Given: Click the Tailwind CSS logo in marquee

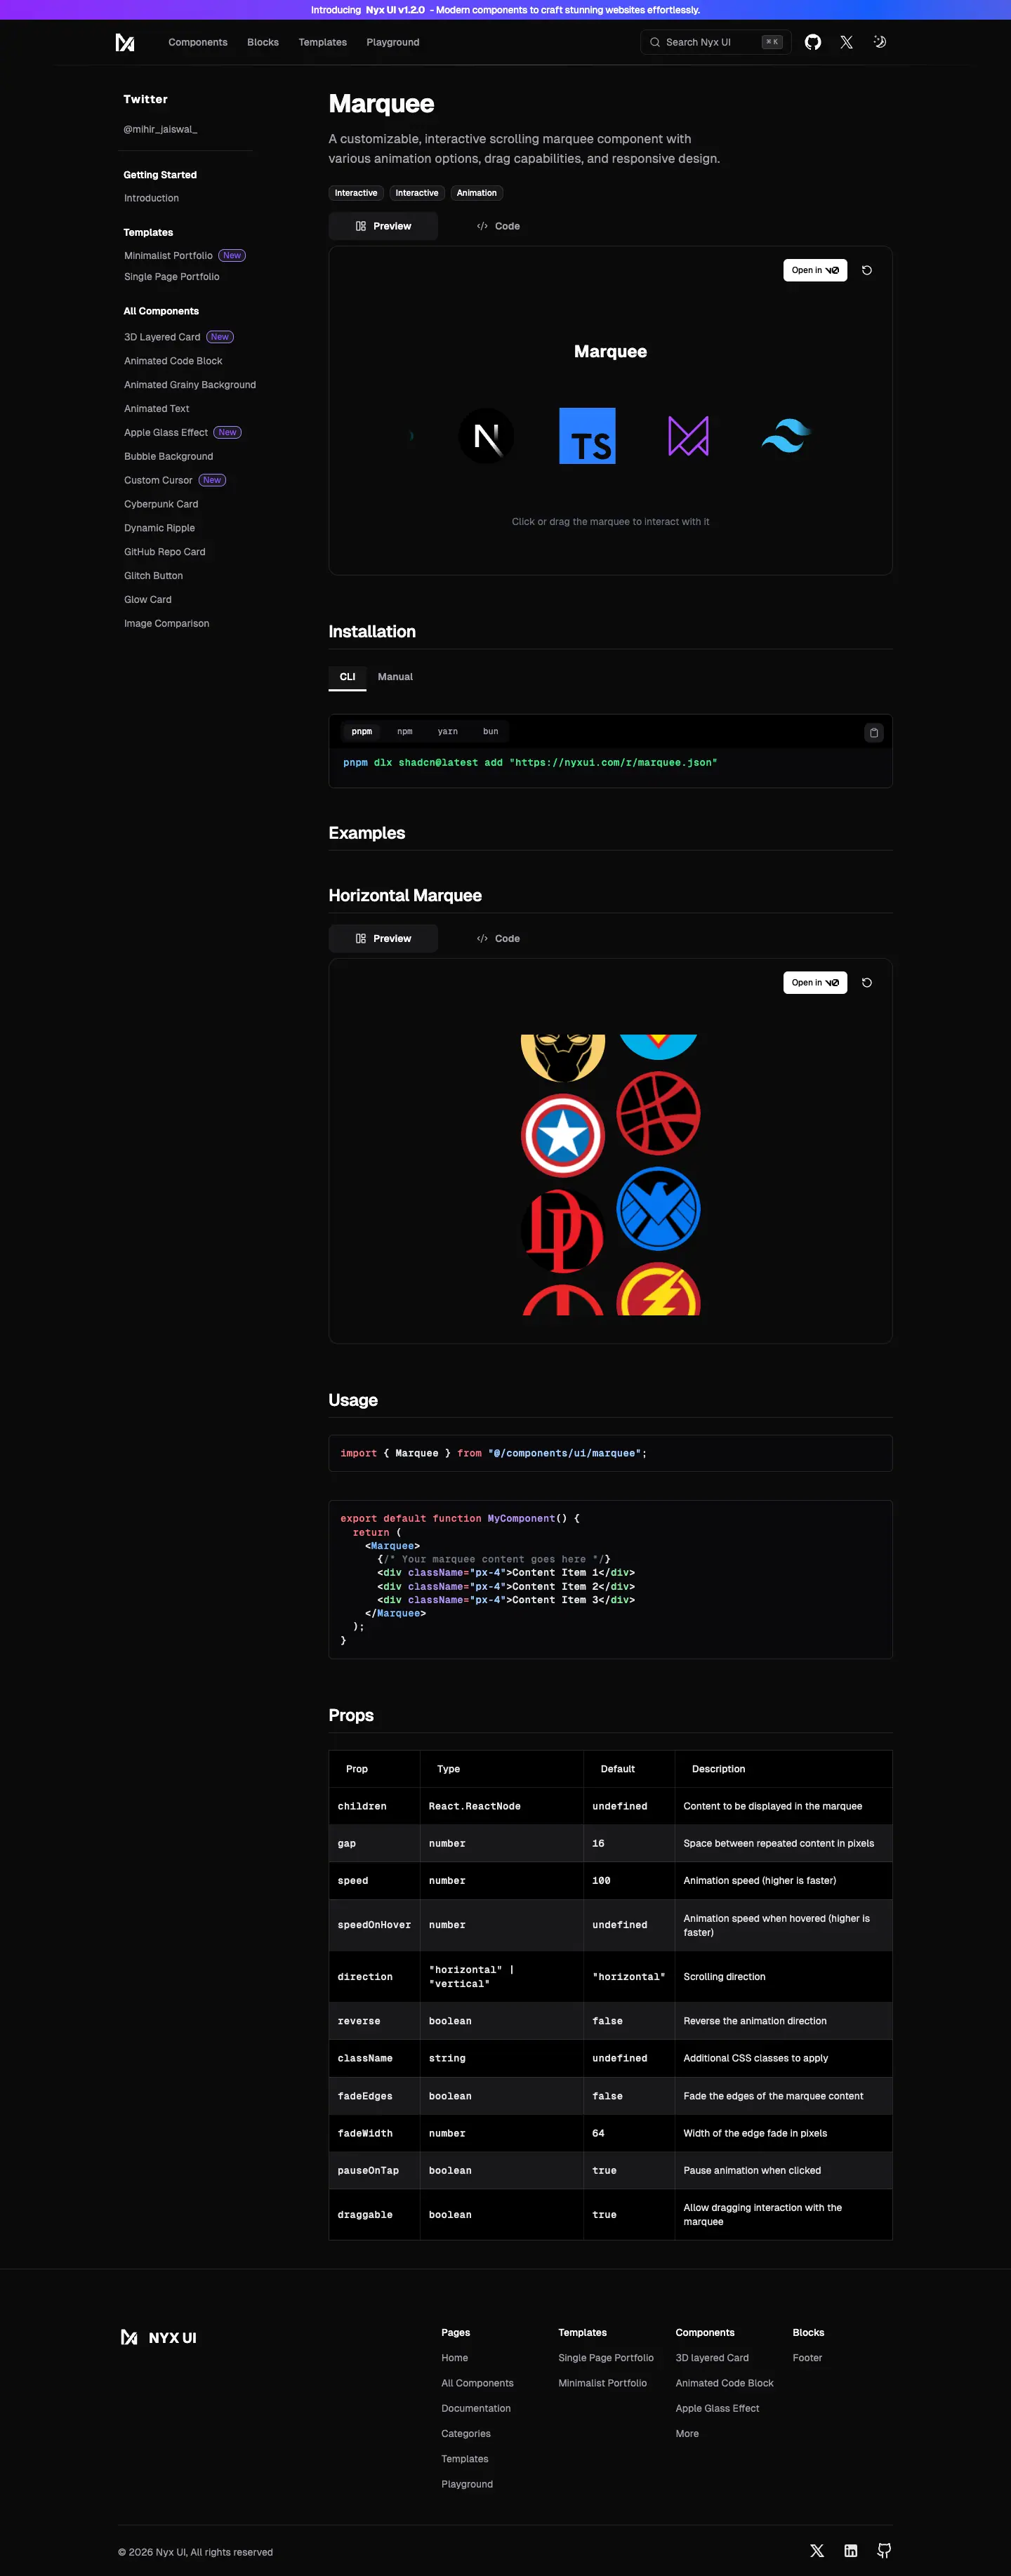Looking at the screenshot, I should point(786,436).
